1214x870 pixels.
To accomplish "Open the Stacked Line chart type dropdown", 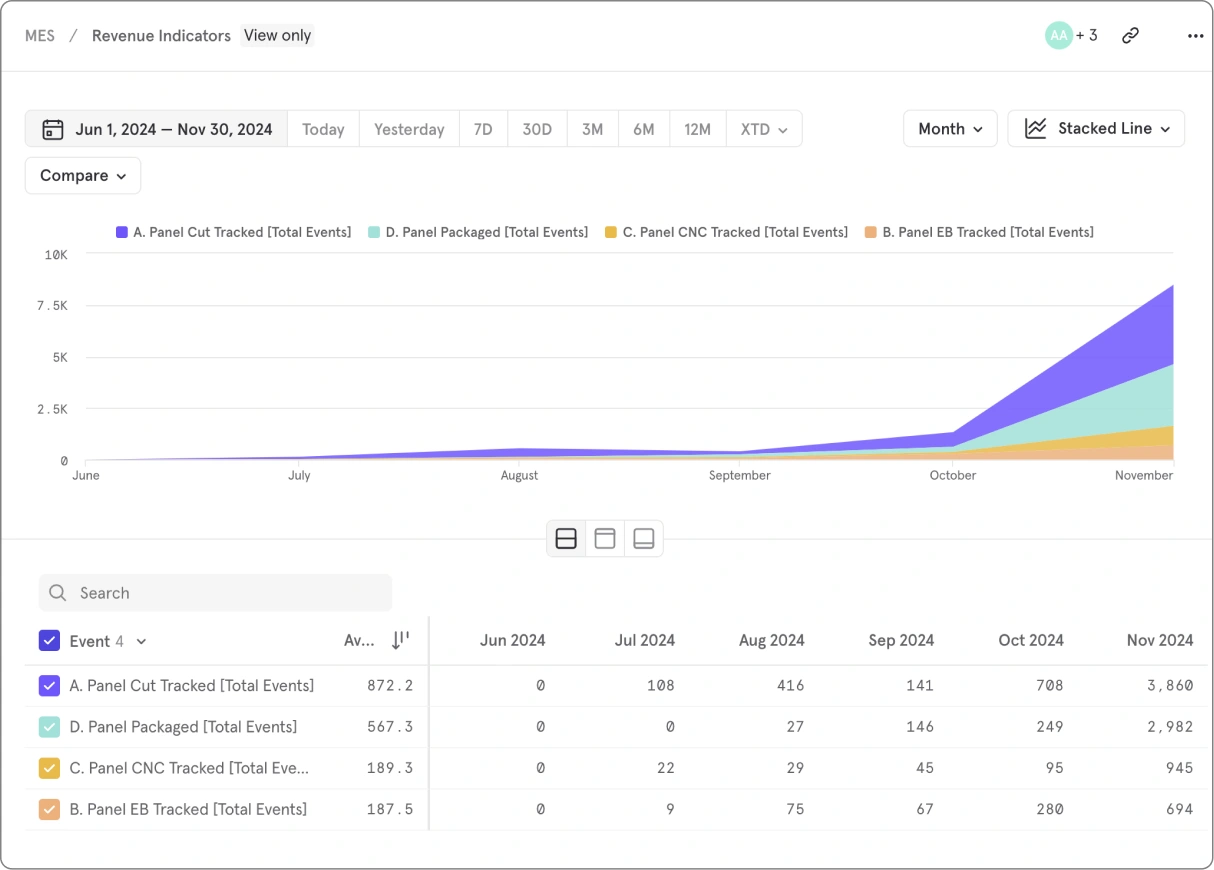I will tap(1096, 128).
